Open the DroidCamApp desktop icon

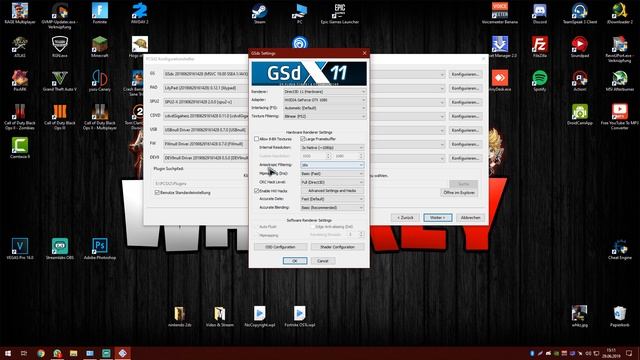click(x=580, y=114)
